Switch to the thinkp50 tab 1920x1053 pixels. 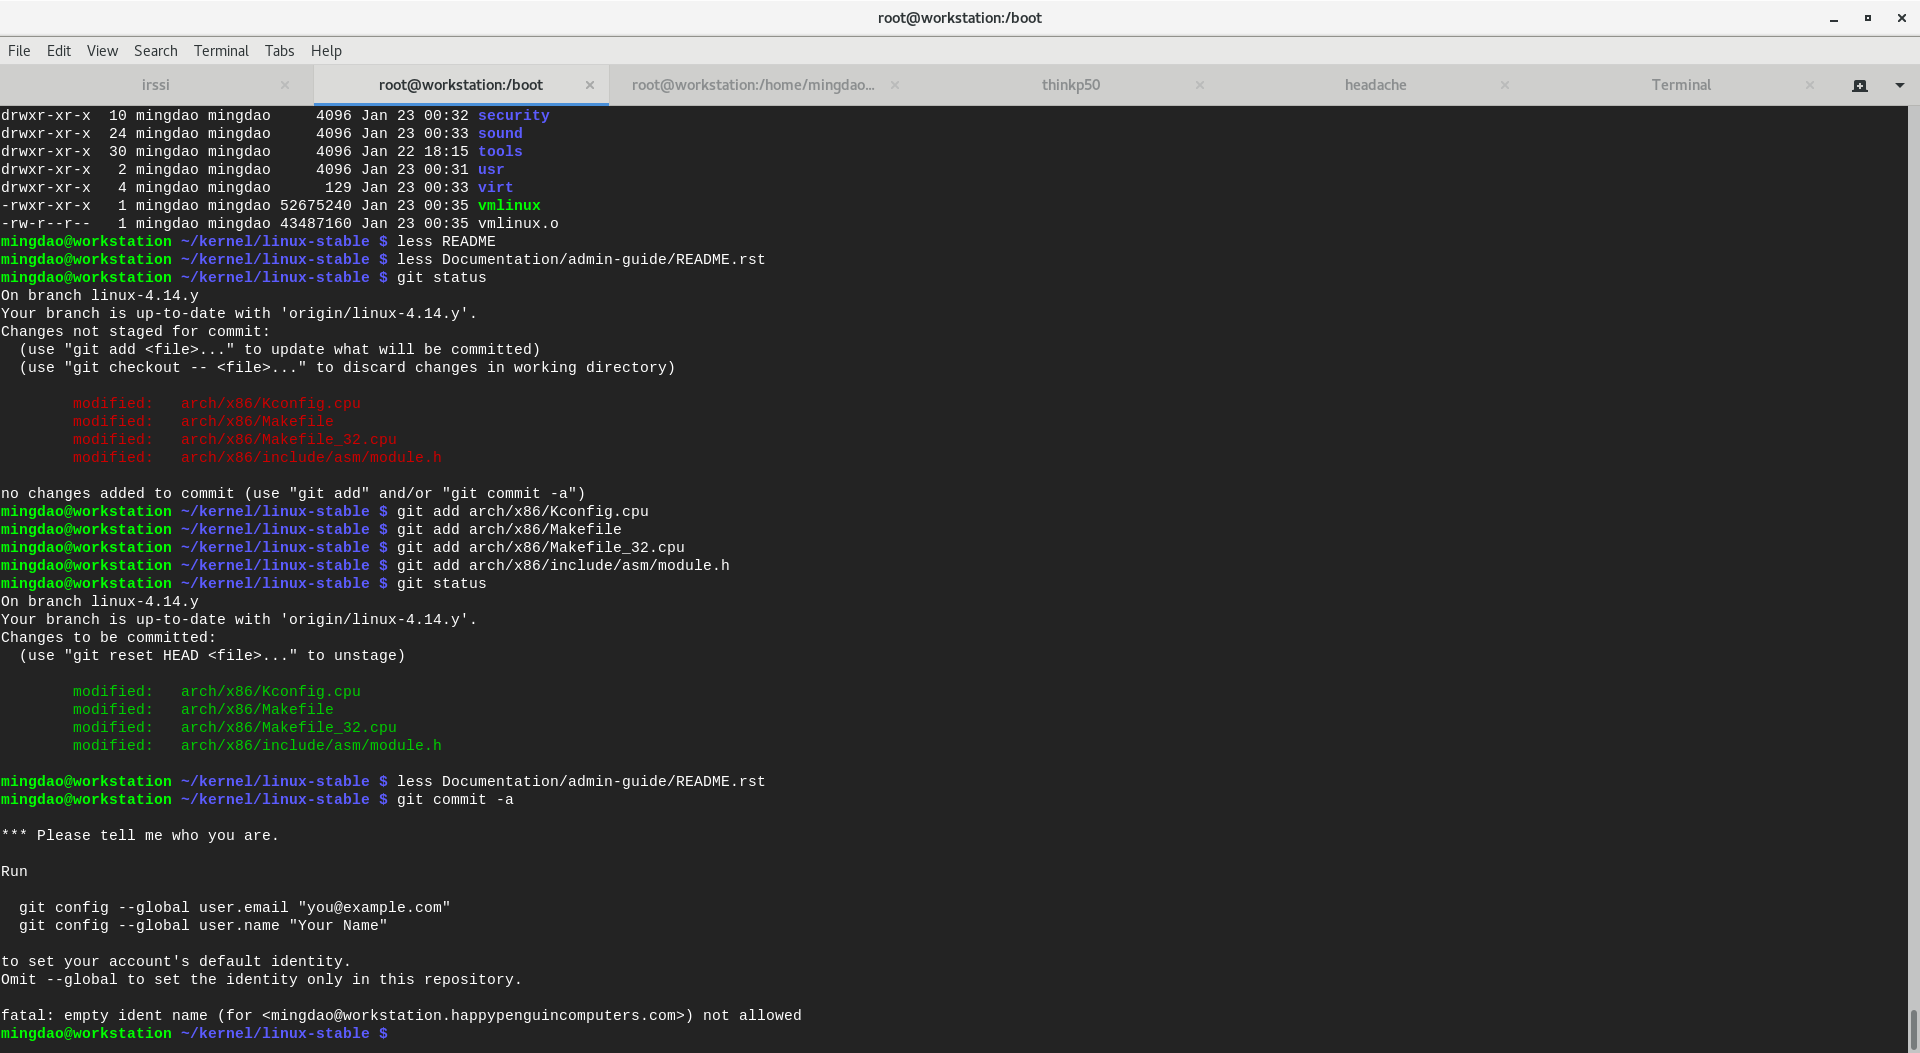pos(1071,85)
